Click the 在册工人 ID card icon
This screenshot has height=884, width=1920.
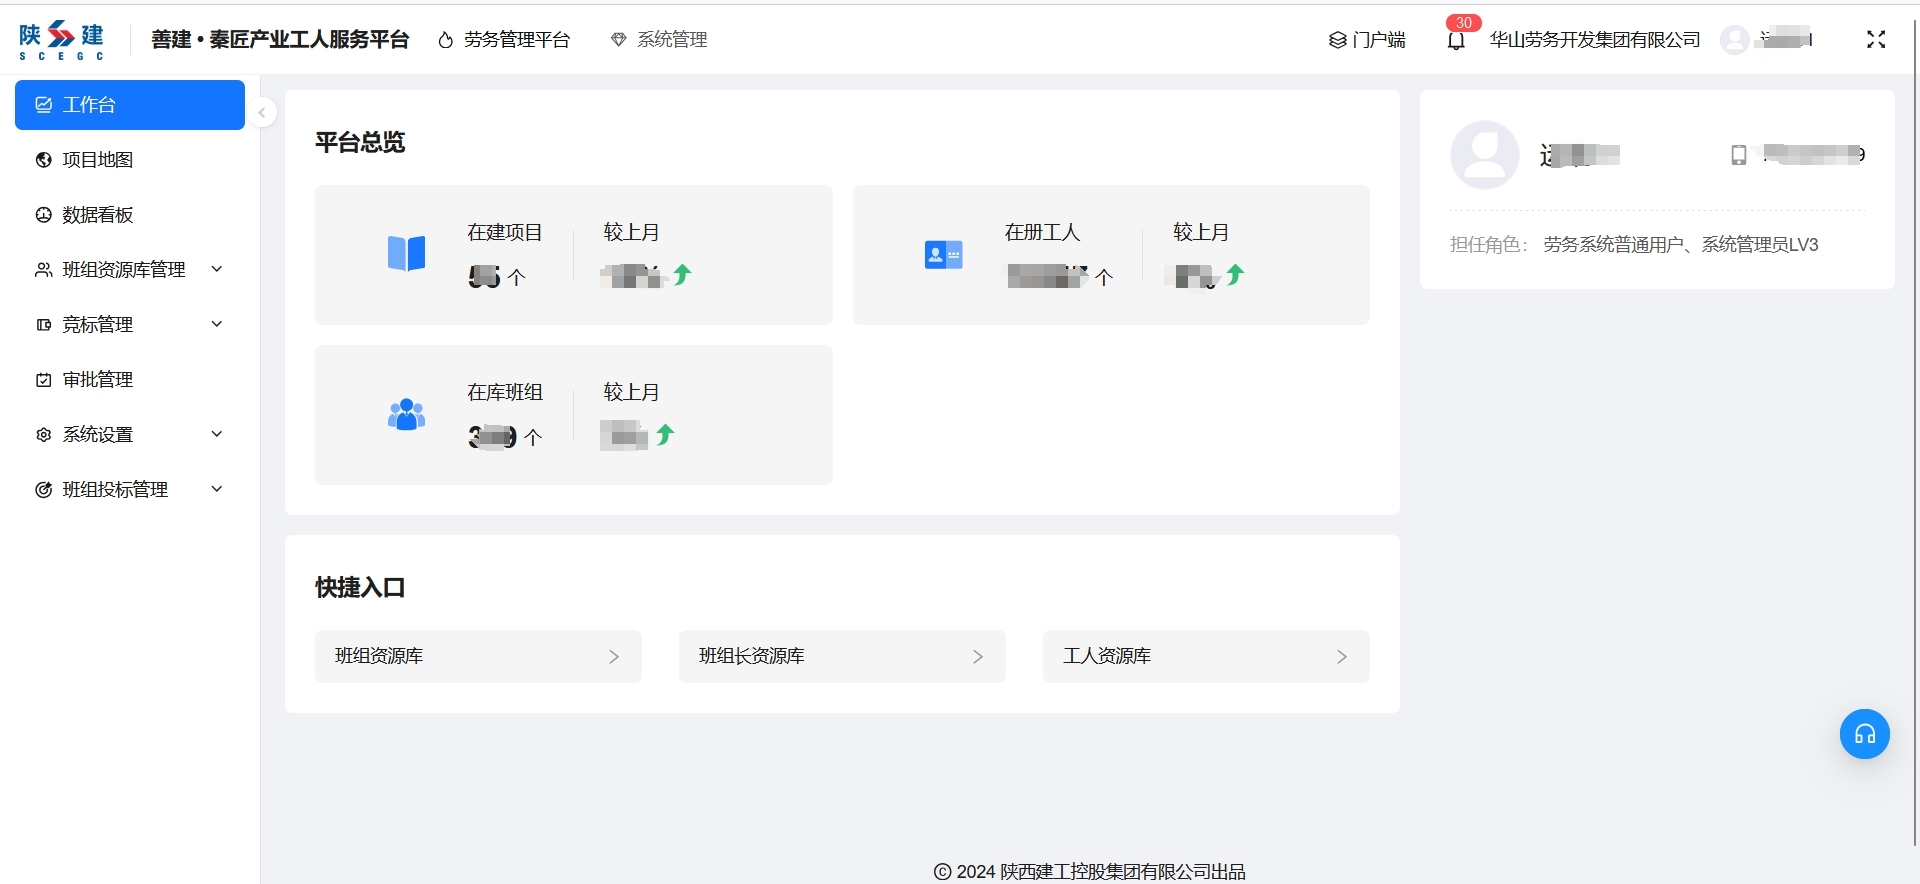(943, 255)
